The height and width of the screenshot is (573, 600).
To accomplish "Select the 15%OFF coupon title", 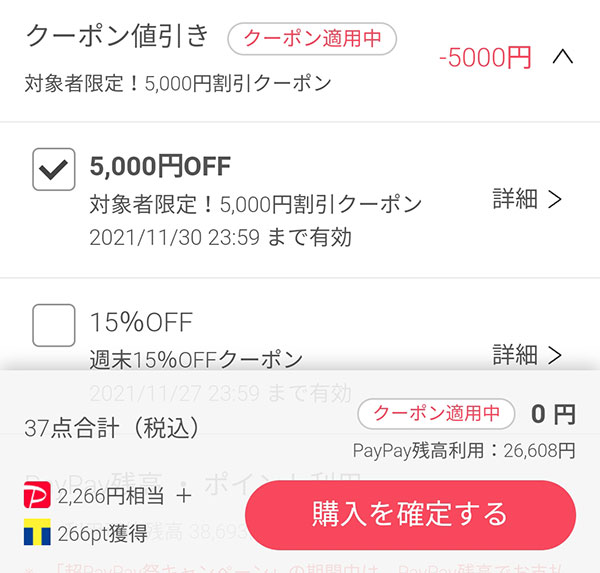I will pyautogui.click(x=141, y=322).
